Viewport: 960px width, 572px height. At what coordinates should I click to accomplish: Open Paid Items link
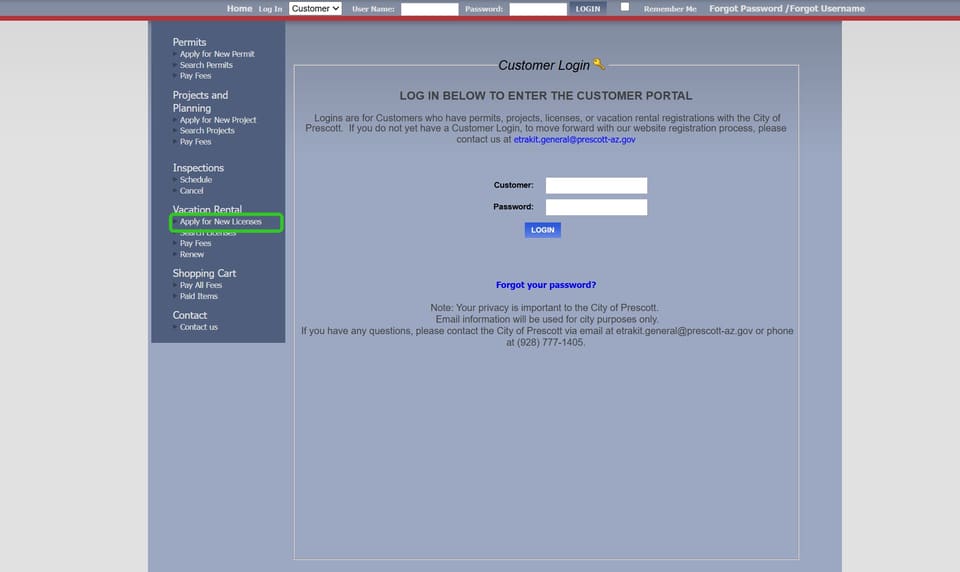(198, 296)
